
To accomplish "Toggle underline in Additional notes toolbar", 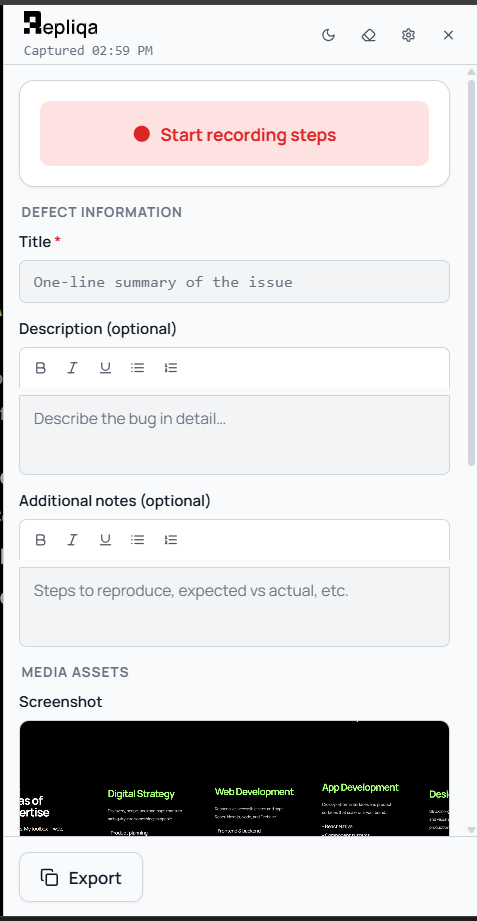I will point(105,540).
